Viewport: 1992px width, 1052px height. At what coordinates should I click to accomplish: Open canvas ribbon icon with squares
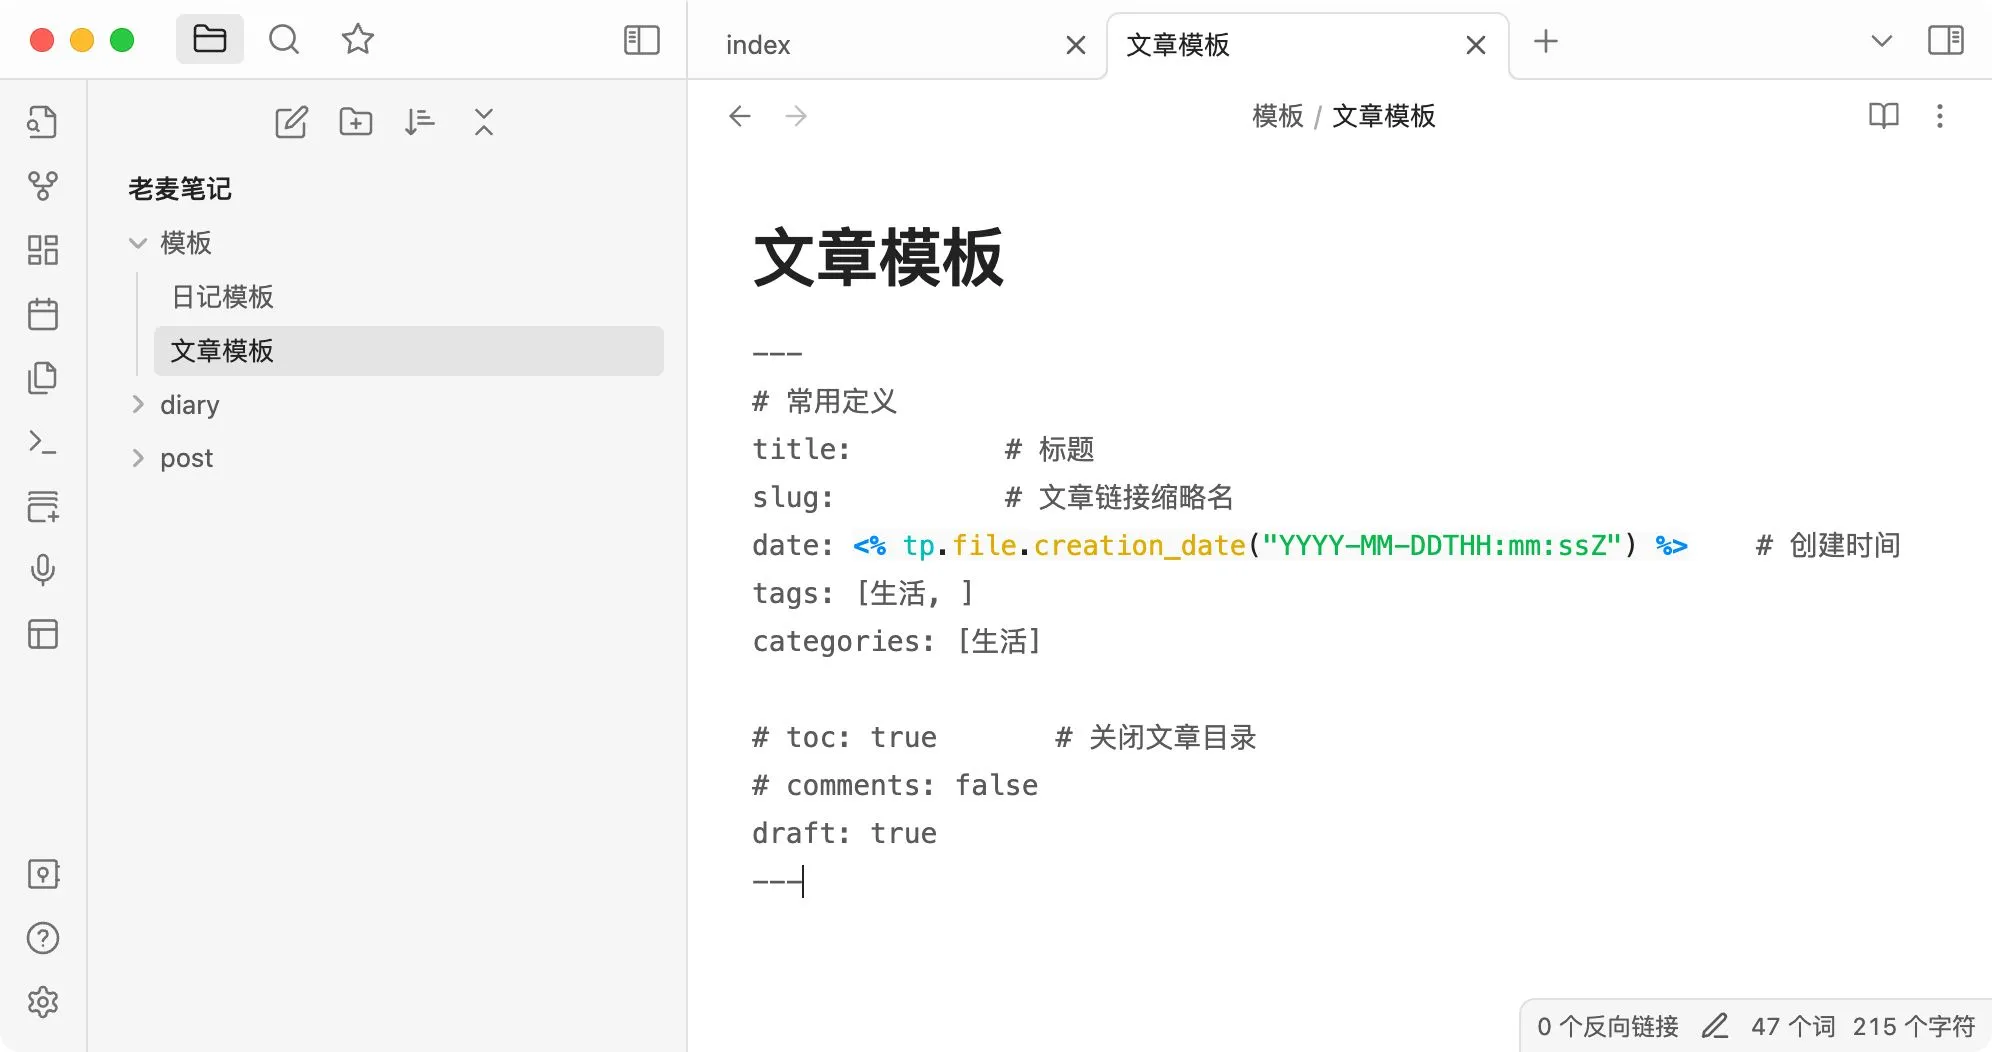click(42, 250)
